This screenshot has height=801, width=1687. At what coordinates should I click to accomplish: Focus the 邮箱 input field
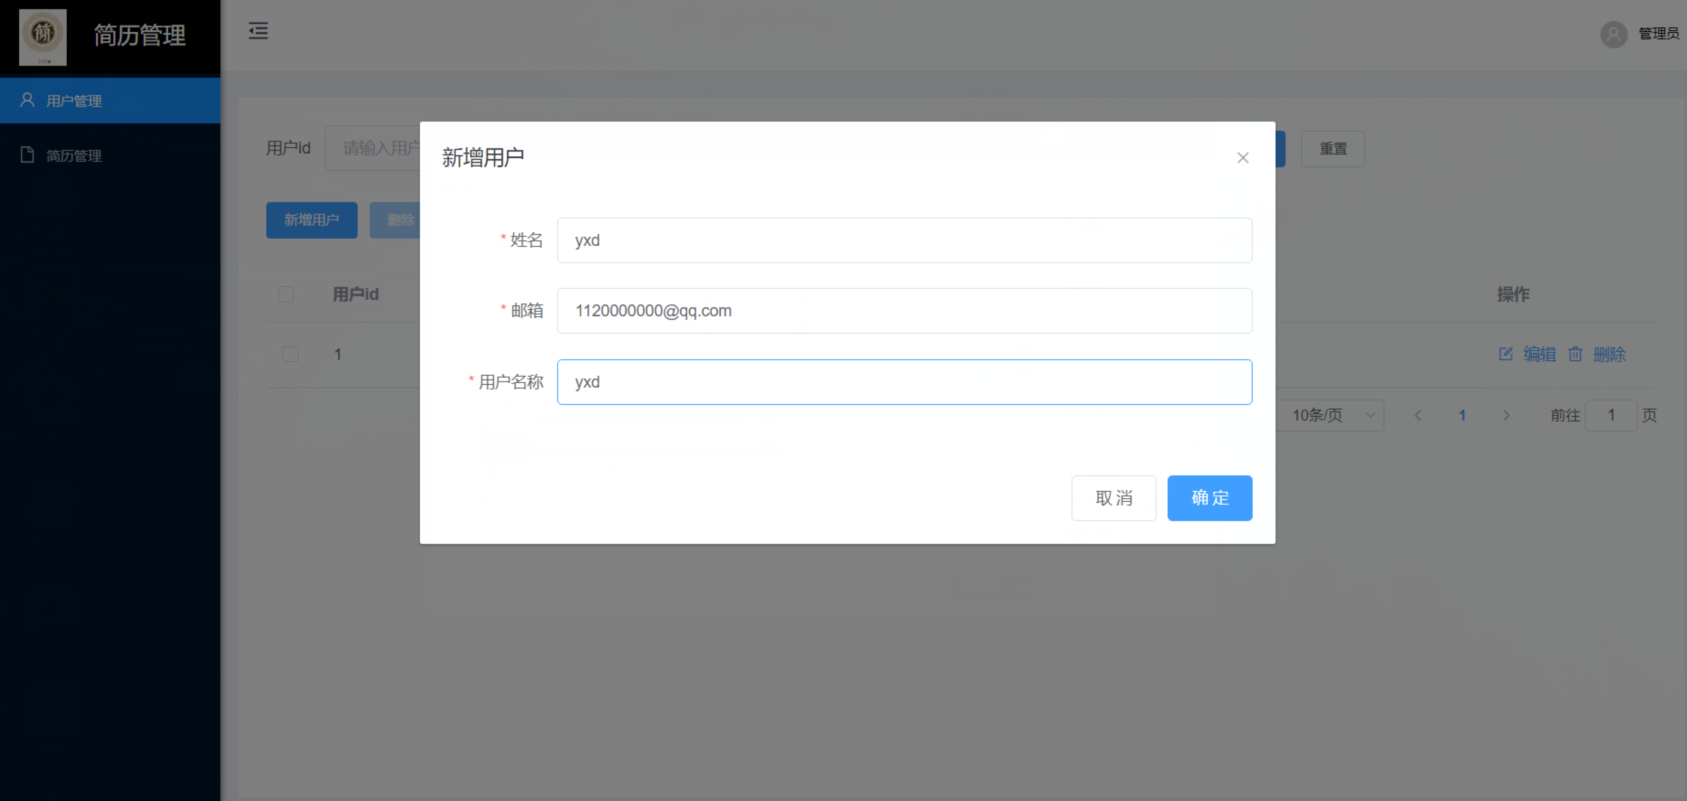click(x=904, y=311)
